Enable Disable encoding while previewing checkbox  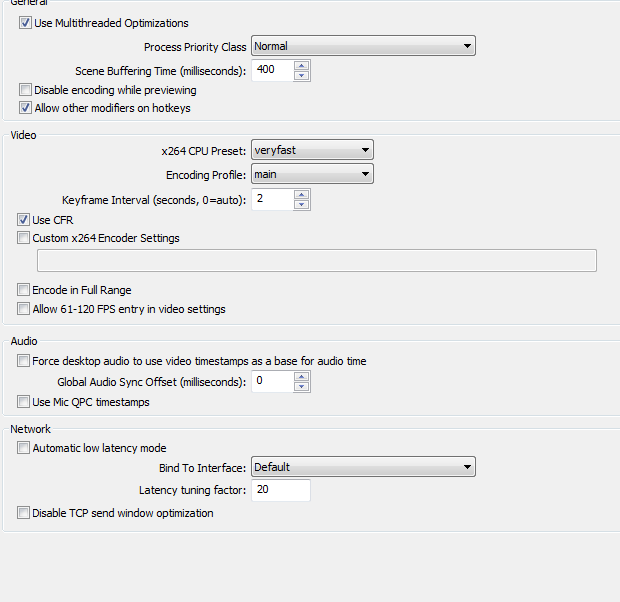pyautogui.click(x=25, y=90)
